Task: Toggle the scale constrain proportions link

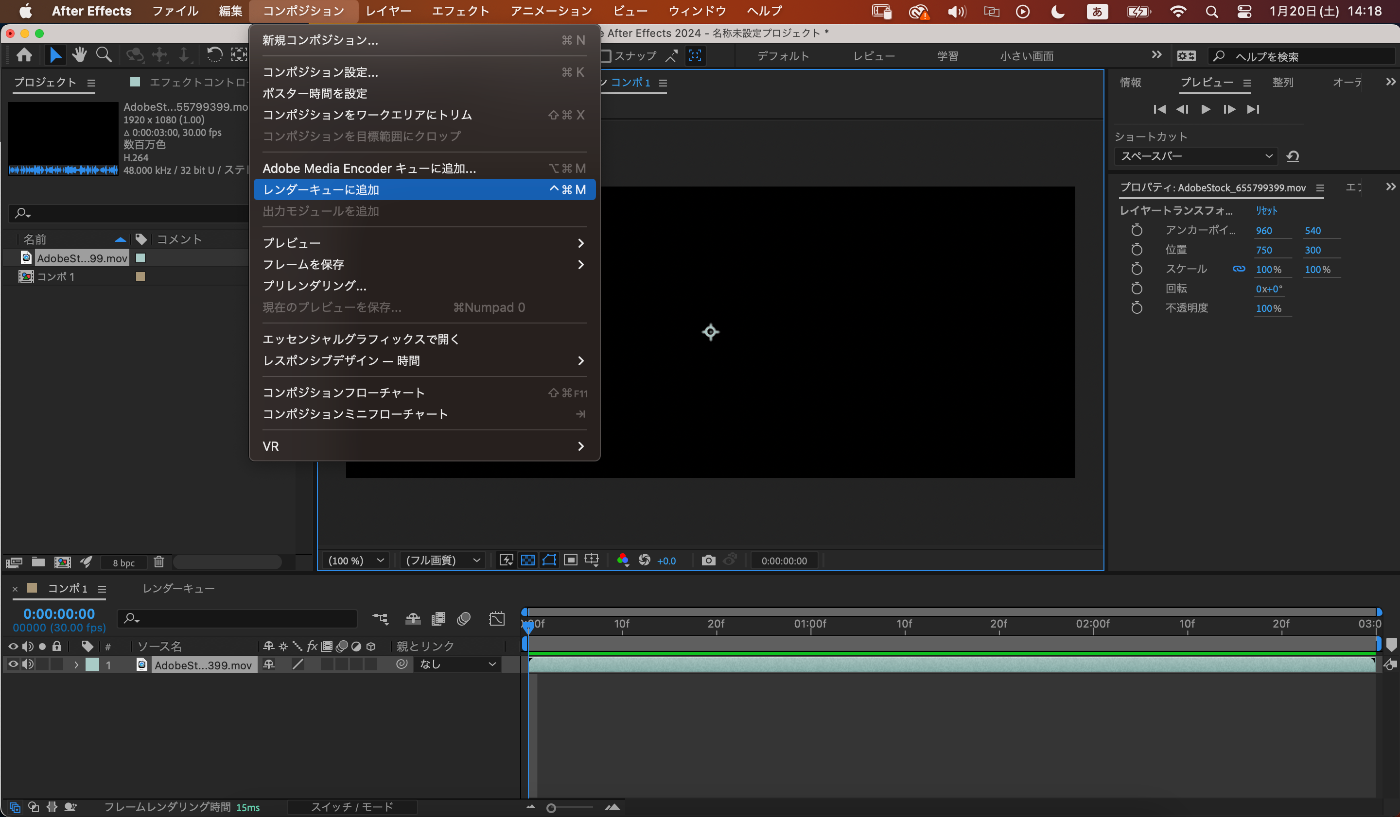Action: [x=1239, y=269]
